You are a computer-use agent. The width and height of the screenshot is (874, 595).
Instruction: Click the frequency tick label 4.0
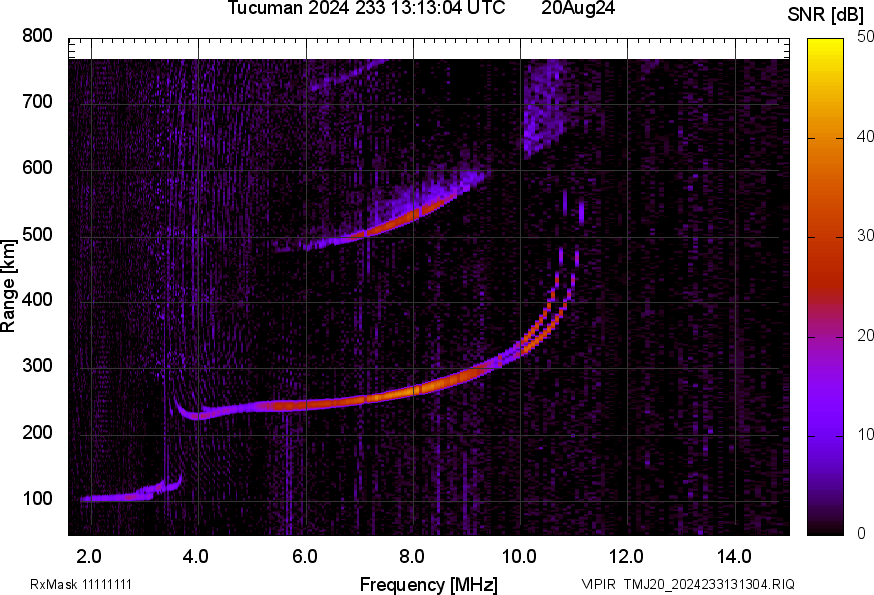196,556
